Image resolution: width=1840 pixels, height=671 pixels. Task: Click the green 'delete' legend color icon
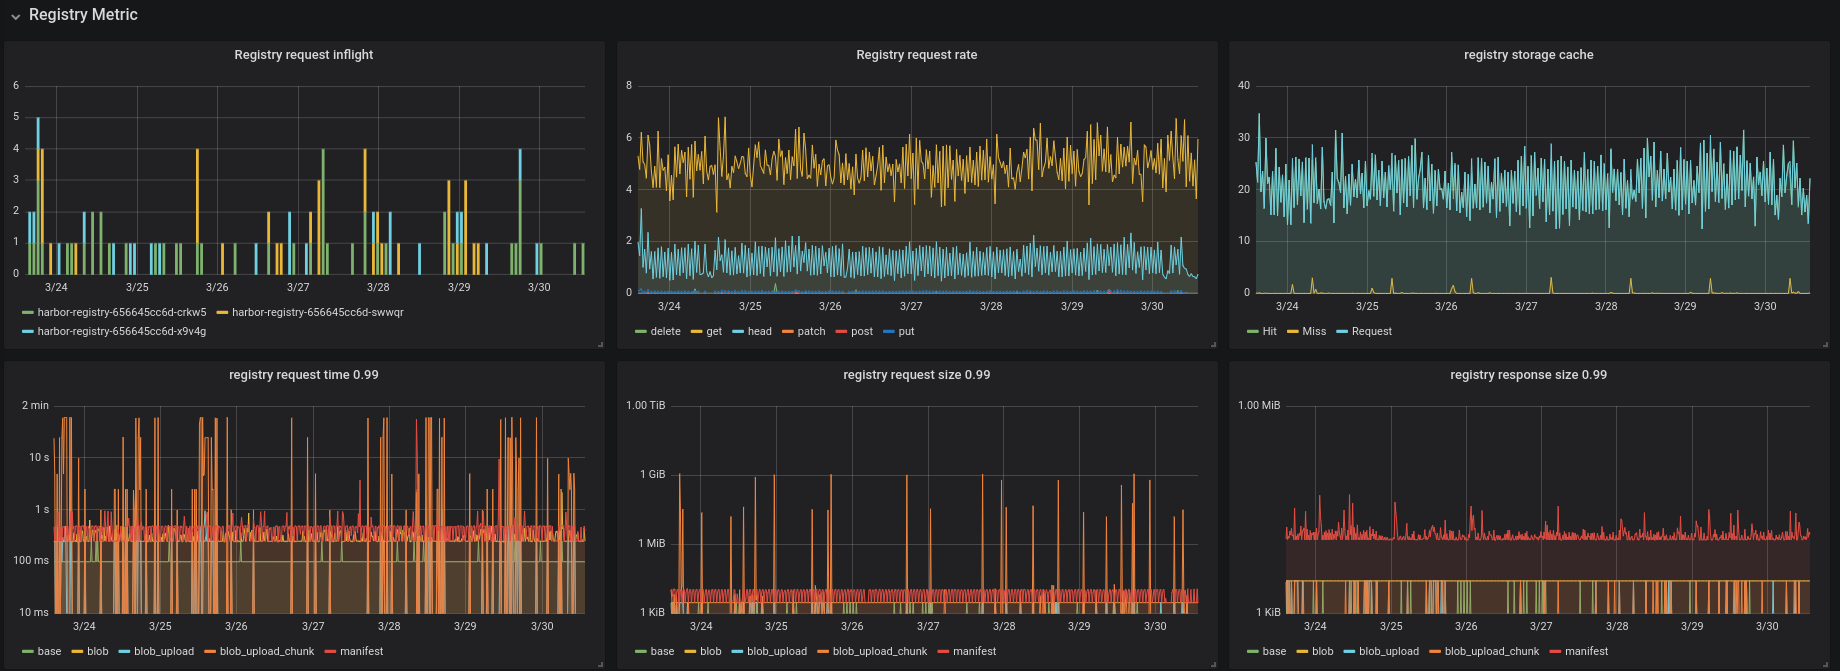click(641, 332)
